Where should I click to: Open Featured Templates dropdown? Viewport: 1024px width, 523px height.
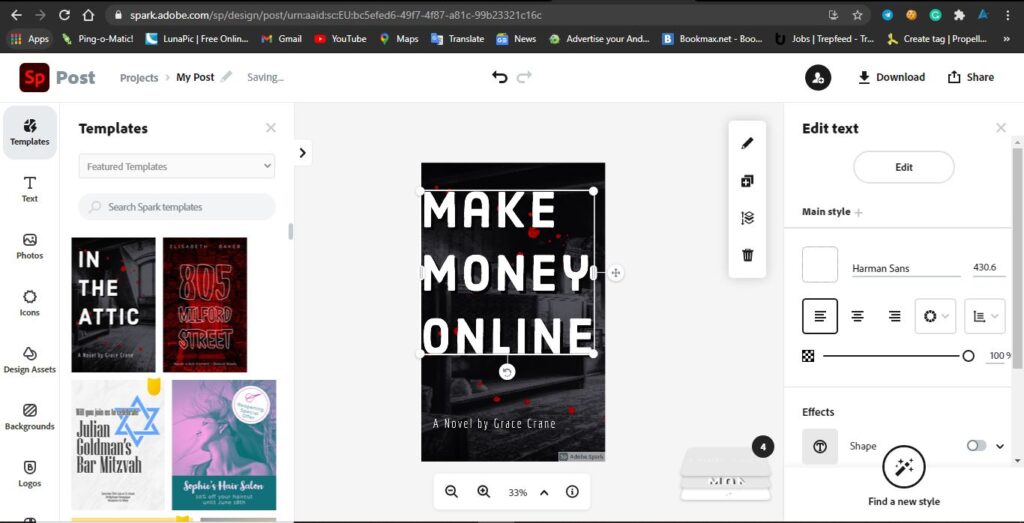tap(176, 166)
